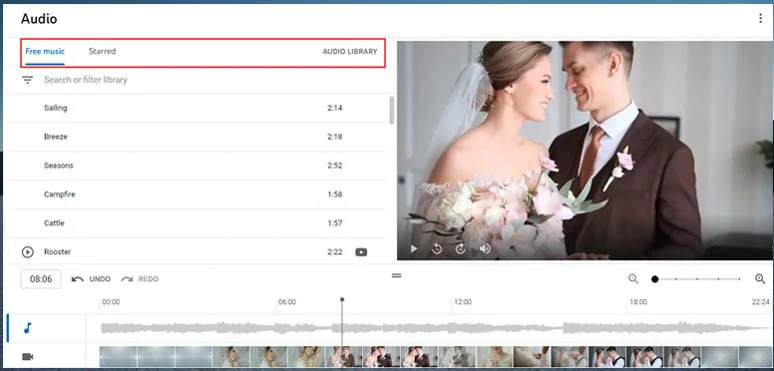Select the music note audio track icon

[x=28, y=328]
